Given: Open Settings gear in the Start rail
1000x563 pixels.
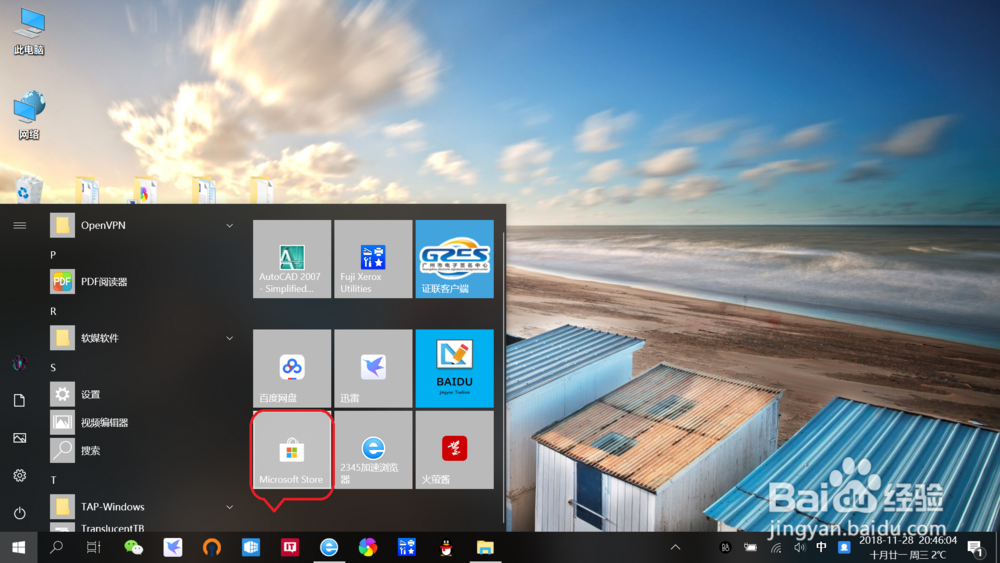Looking at the screenshot, I should click(20, 476).
